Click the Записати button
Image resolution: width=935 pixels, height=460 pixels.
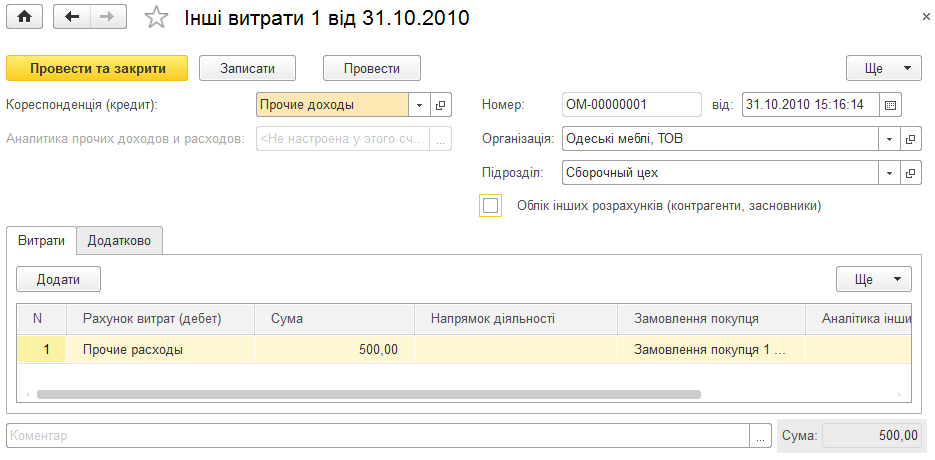(247, 68)
